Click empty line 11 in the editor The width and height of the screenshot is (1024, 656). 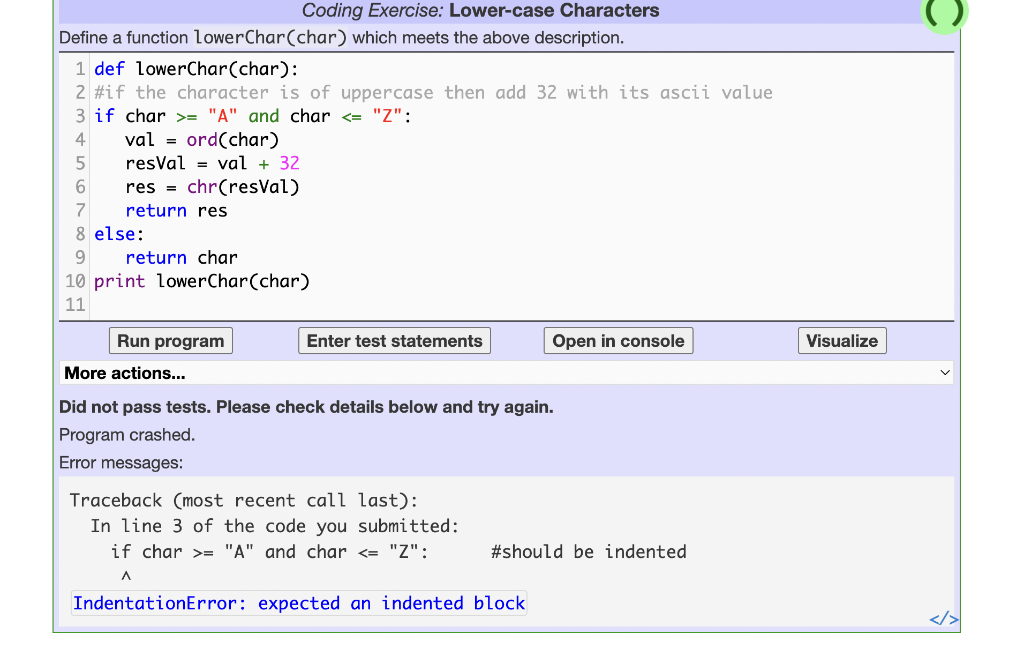200,304
